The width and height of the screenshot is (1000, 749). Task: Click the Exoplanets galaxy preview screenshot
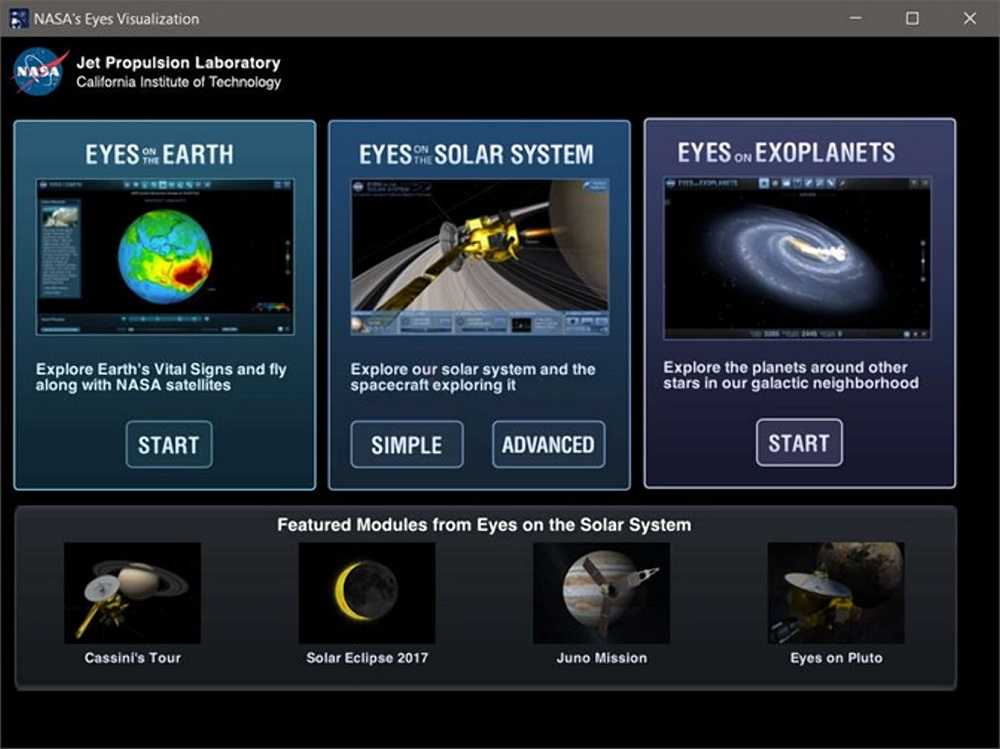[797, 258]
